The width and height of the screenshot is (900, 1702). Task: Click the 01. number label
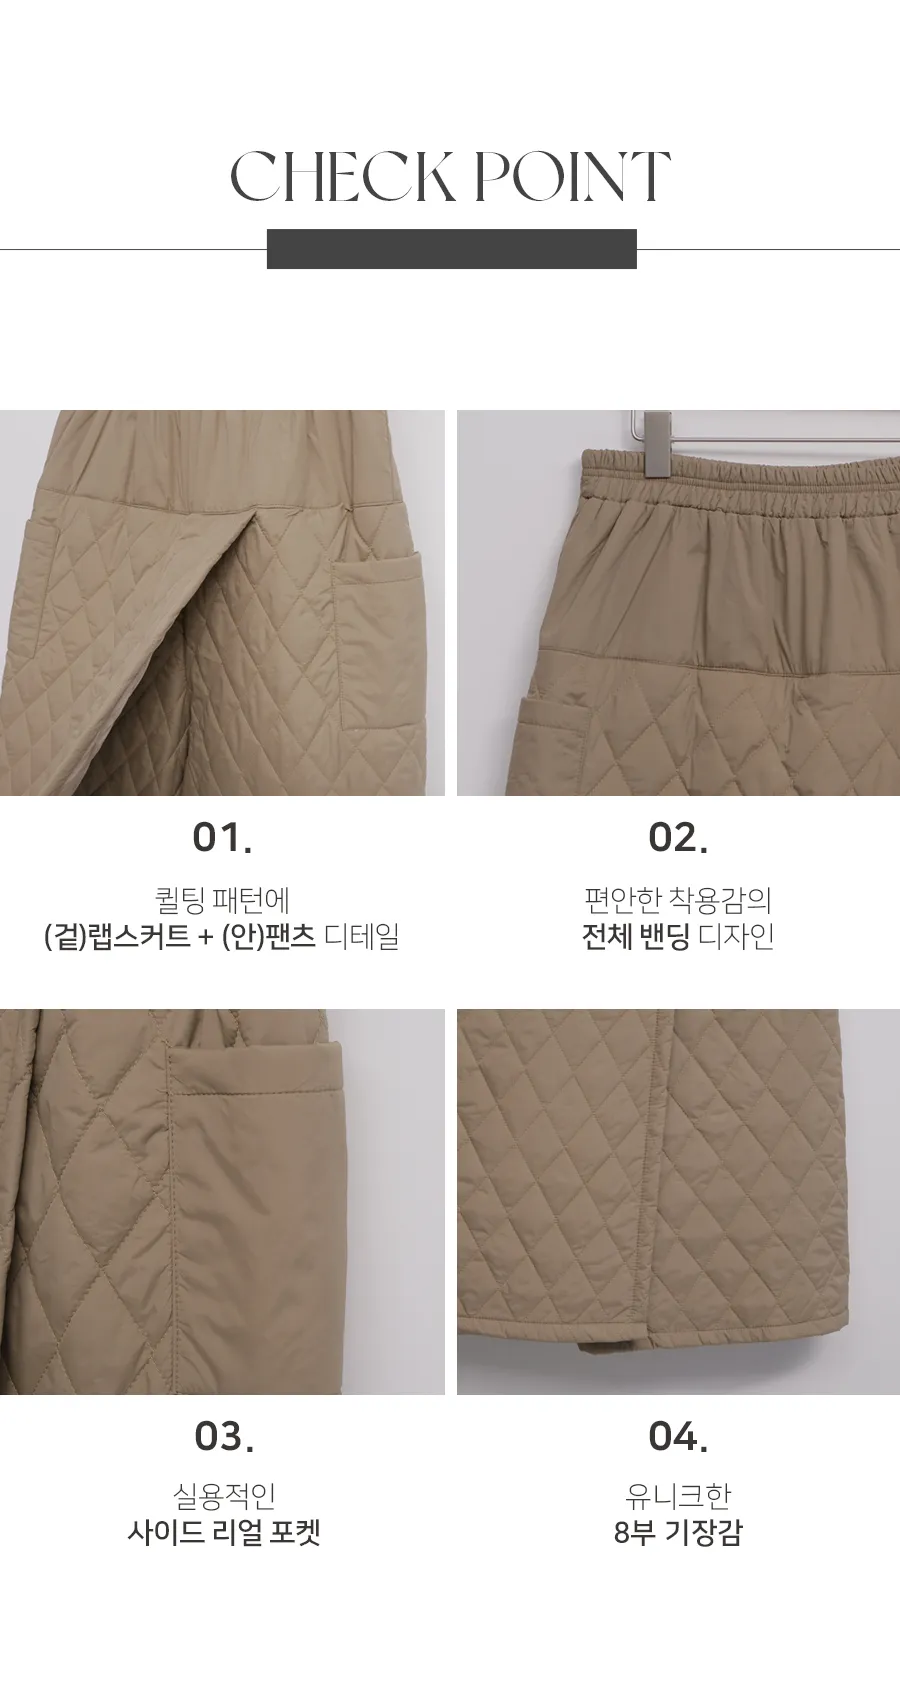tap(222, 838)
